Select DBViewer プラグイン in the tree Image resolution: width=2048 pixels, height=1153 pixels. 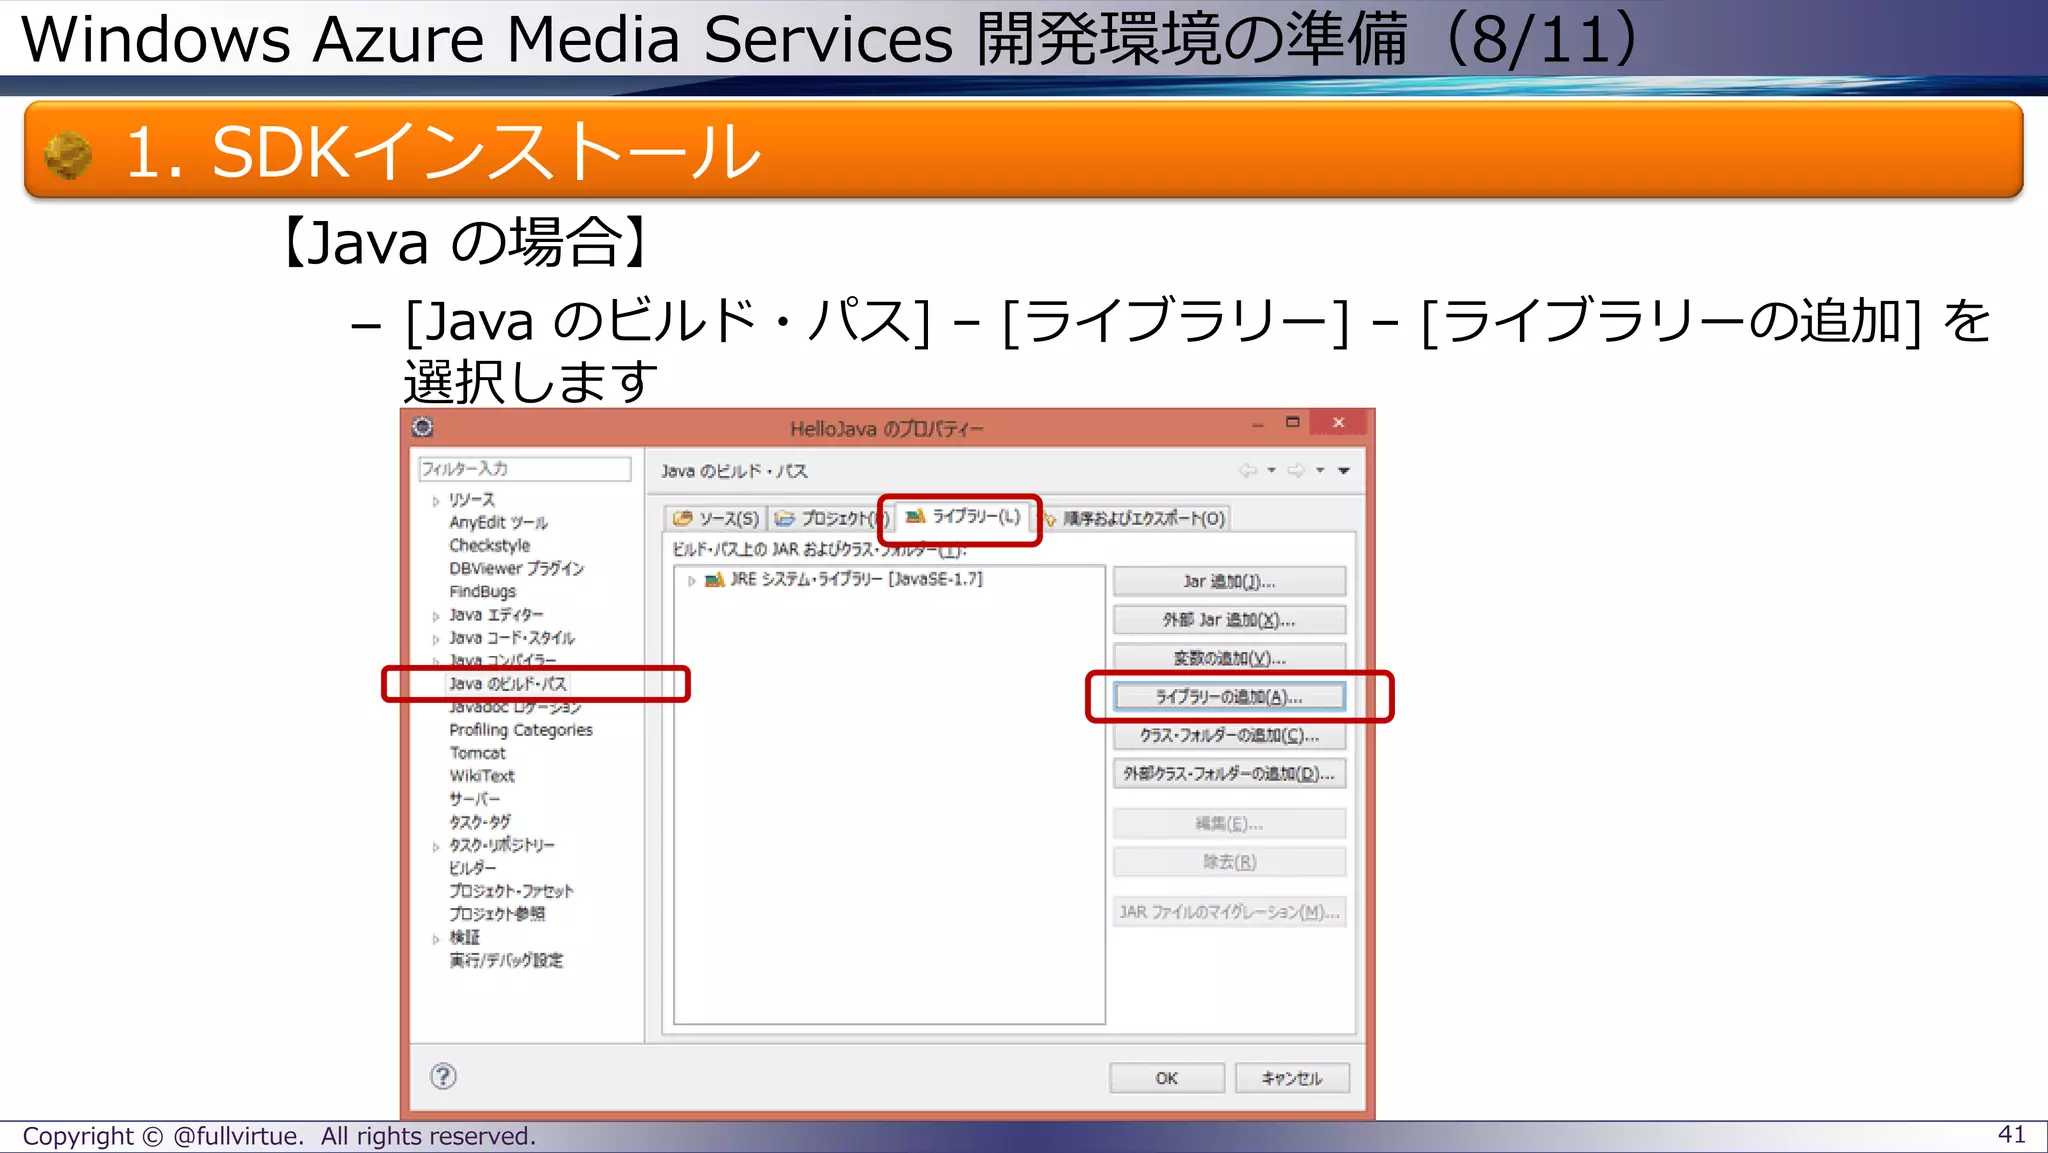(516, 569)
